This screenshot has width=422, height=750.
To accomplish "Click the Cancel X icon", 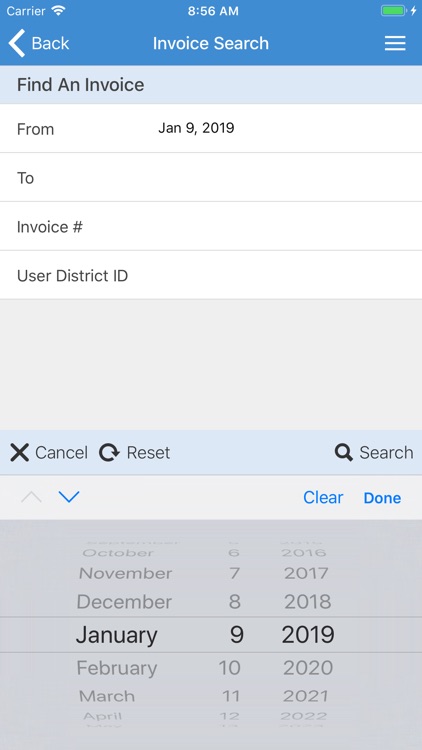I will click(20, 452).
